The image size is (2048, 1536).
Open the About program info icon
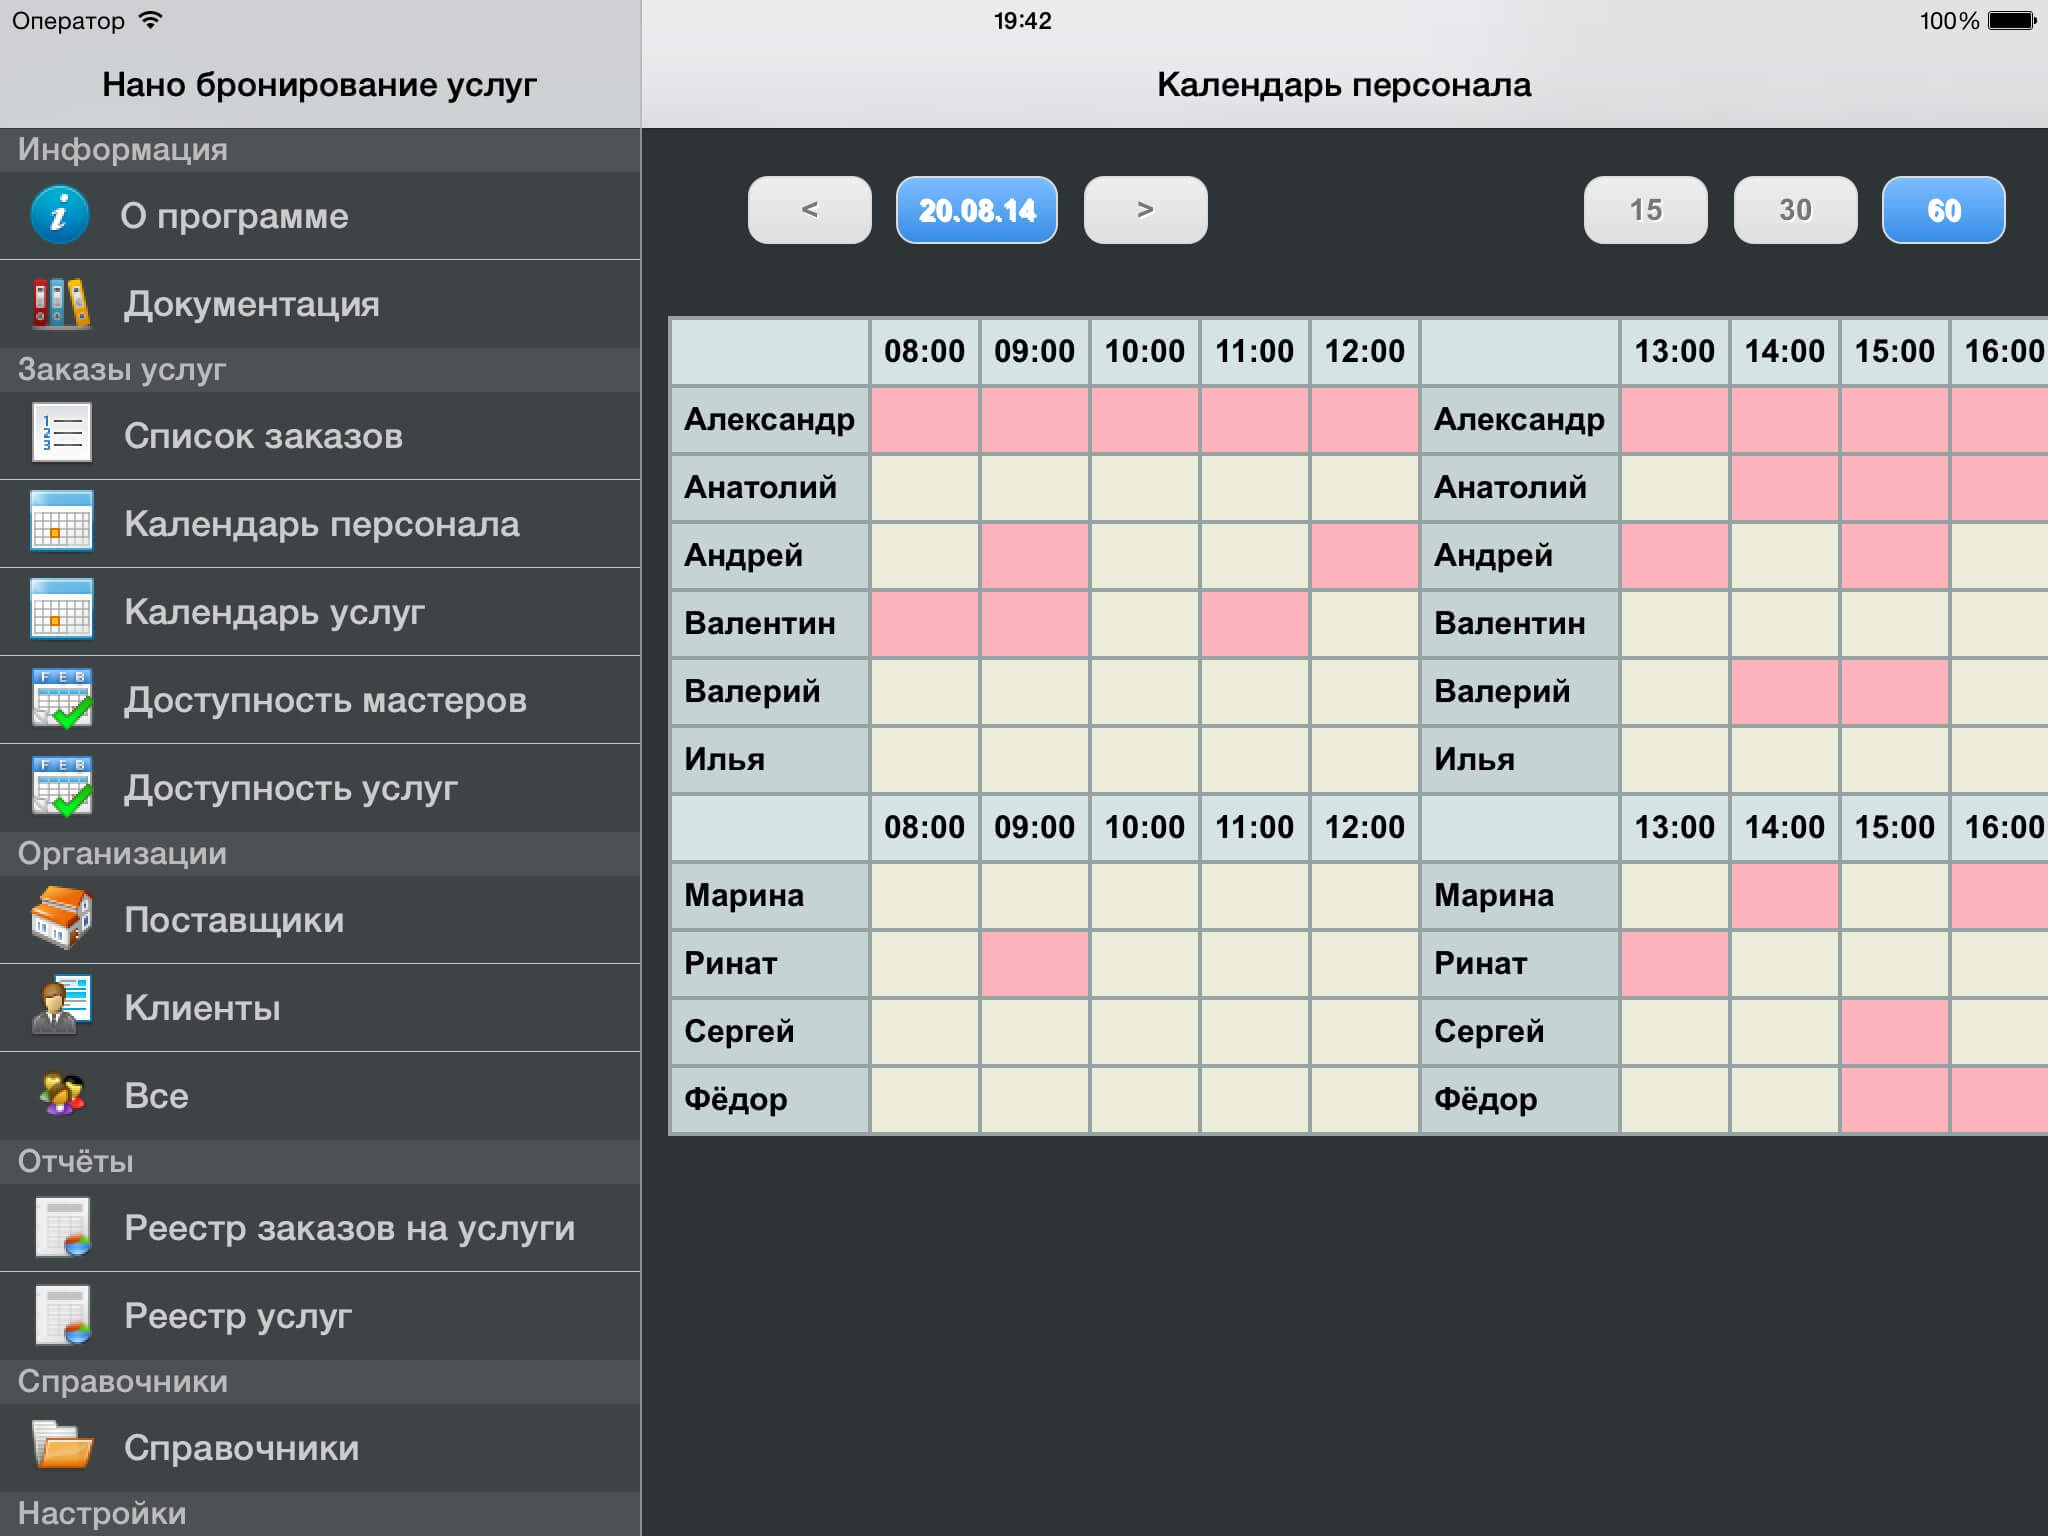tap(60, 215)
